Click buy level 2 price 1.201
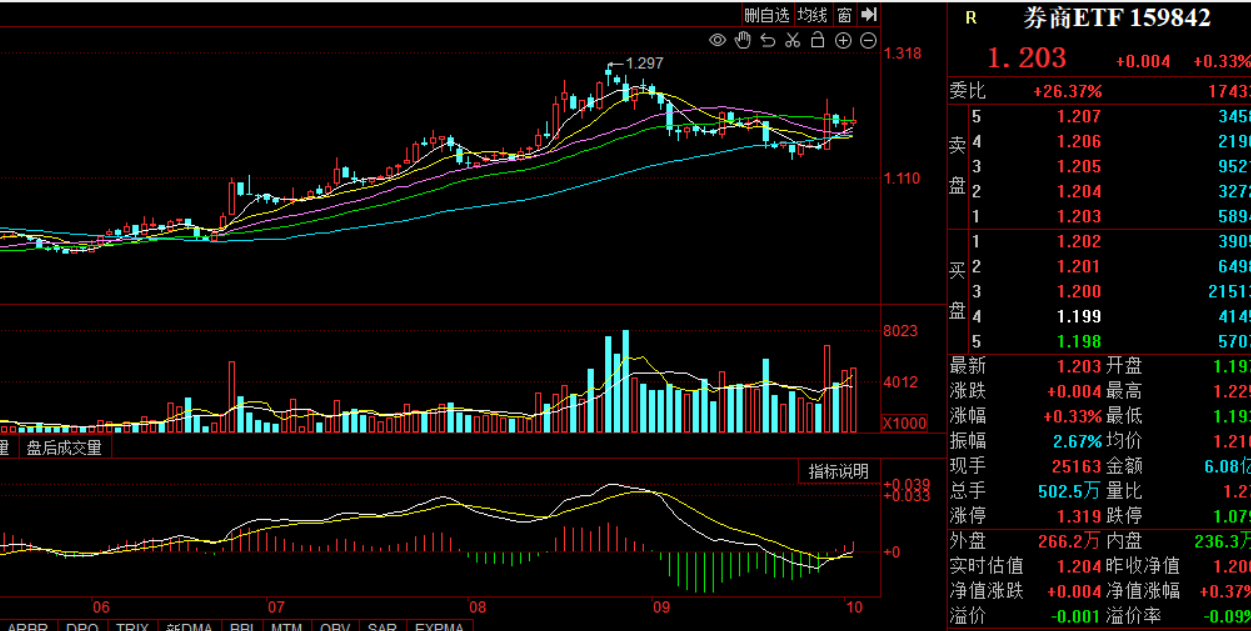The image size is (1251, 631). (x=1079, y=266)
